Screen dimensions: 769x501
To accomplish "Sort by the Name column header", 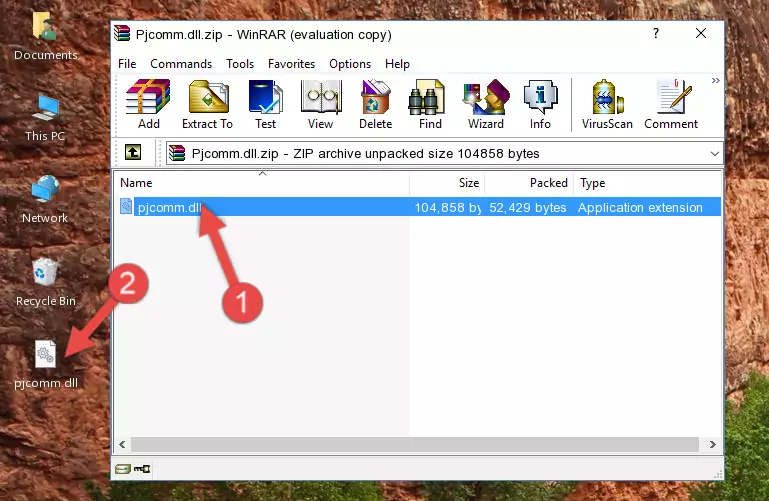I will [x=262, y=183].
